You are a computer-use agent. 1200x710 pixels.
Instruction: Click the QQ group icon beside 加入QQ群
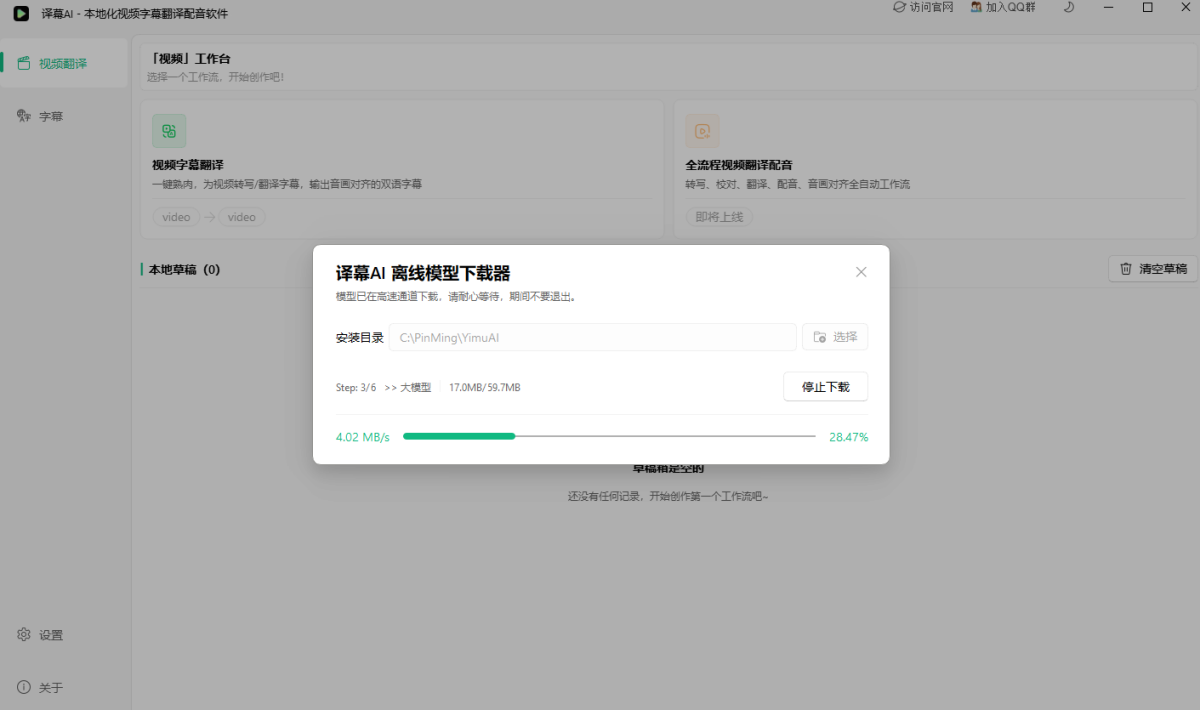coord(977,7)
